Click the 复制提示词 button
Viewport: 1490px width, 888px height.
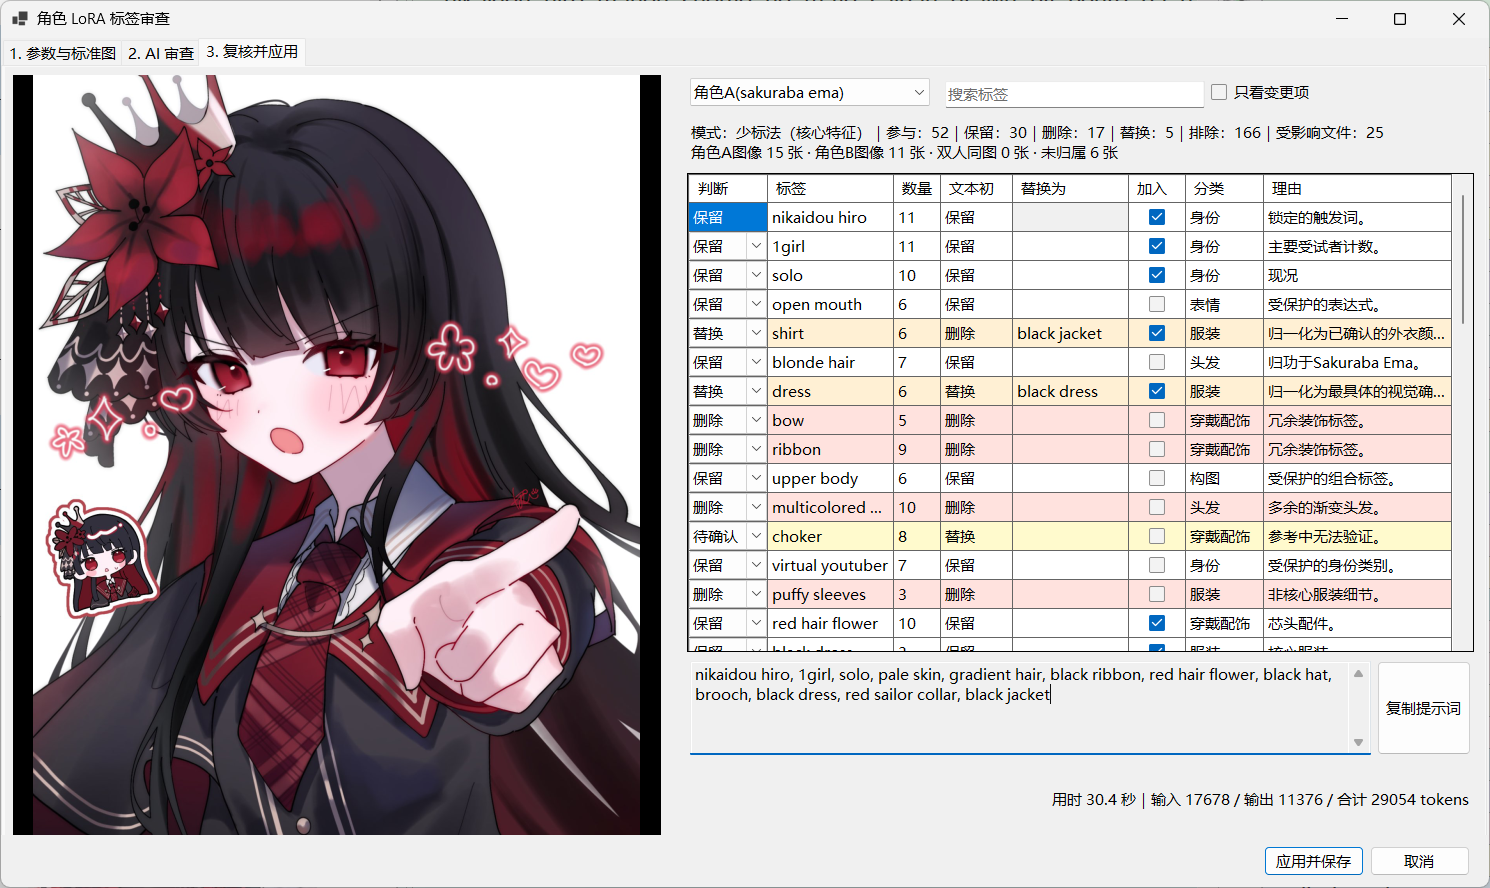(x=1423, y=708)
